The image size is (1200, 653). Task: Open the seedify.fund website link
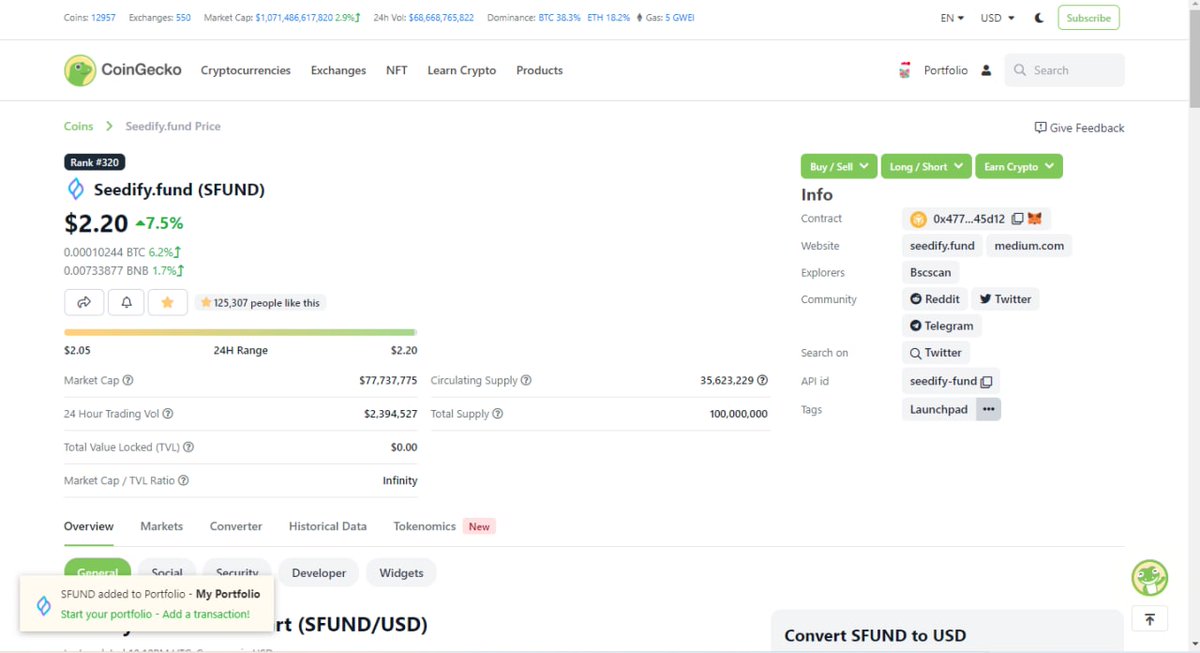click(x=942, y=246)
